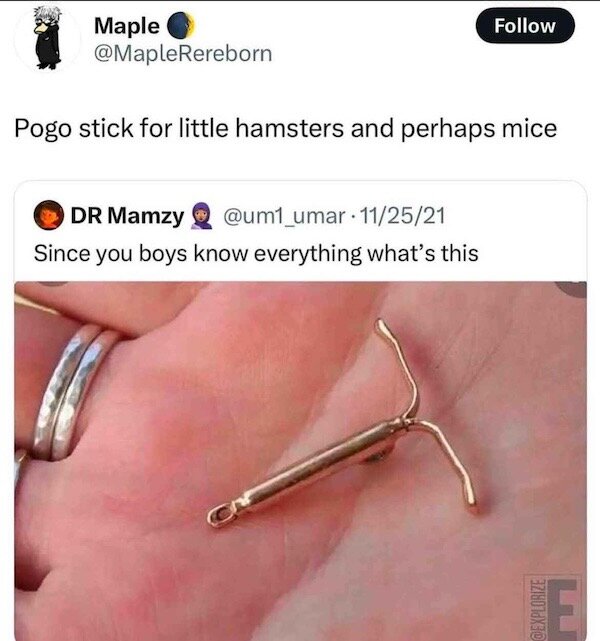This screenshot has width=600, height=641.
Task: Open DR Mamzy's orange avatar
Action: coord(49,215)
